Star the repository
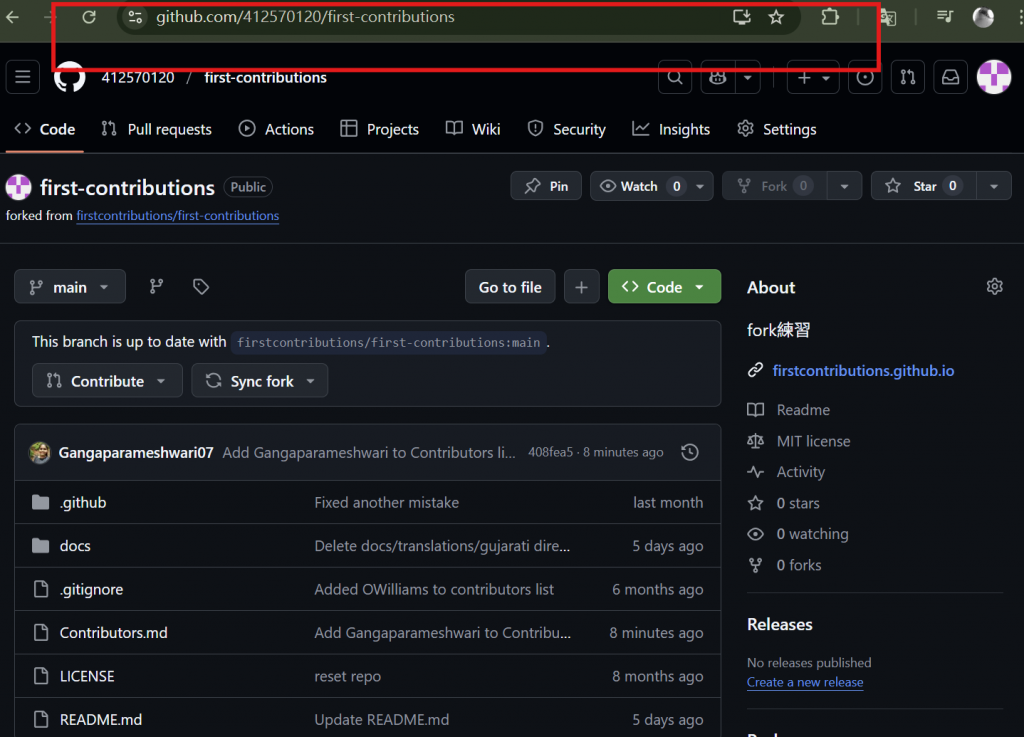 click(x=924, y=186)
